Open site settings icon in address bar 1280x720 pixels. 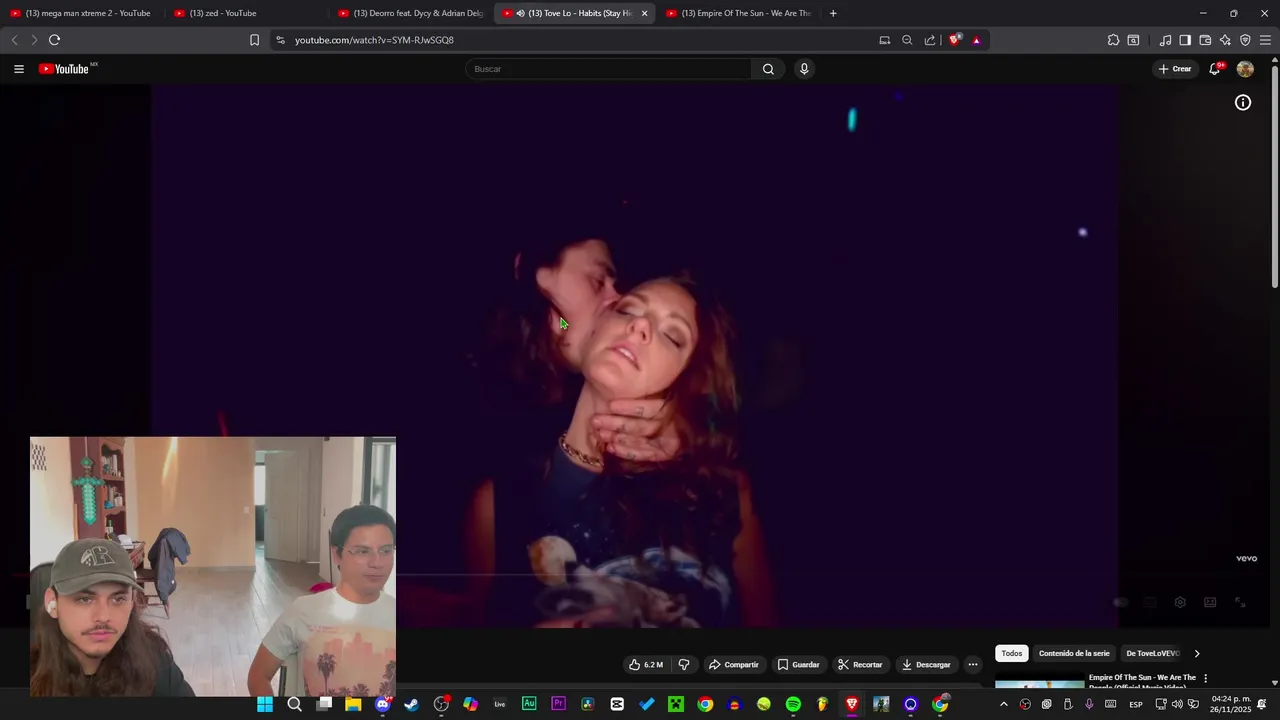tap(280, 40)
